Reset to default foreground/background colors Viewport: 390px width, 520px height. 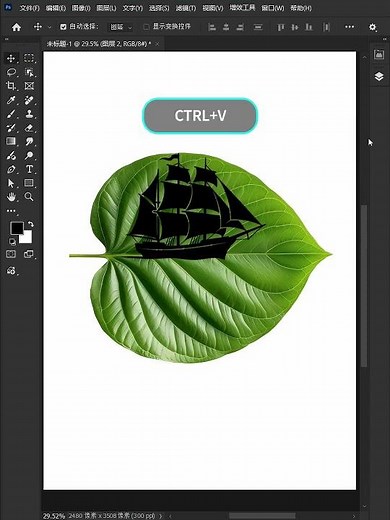[x=12, y=241]
